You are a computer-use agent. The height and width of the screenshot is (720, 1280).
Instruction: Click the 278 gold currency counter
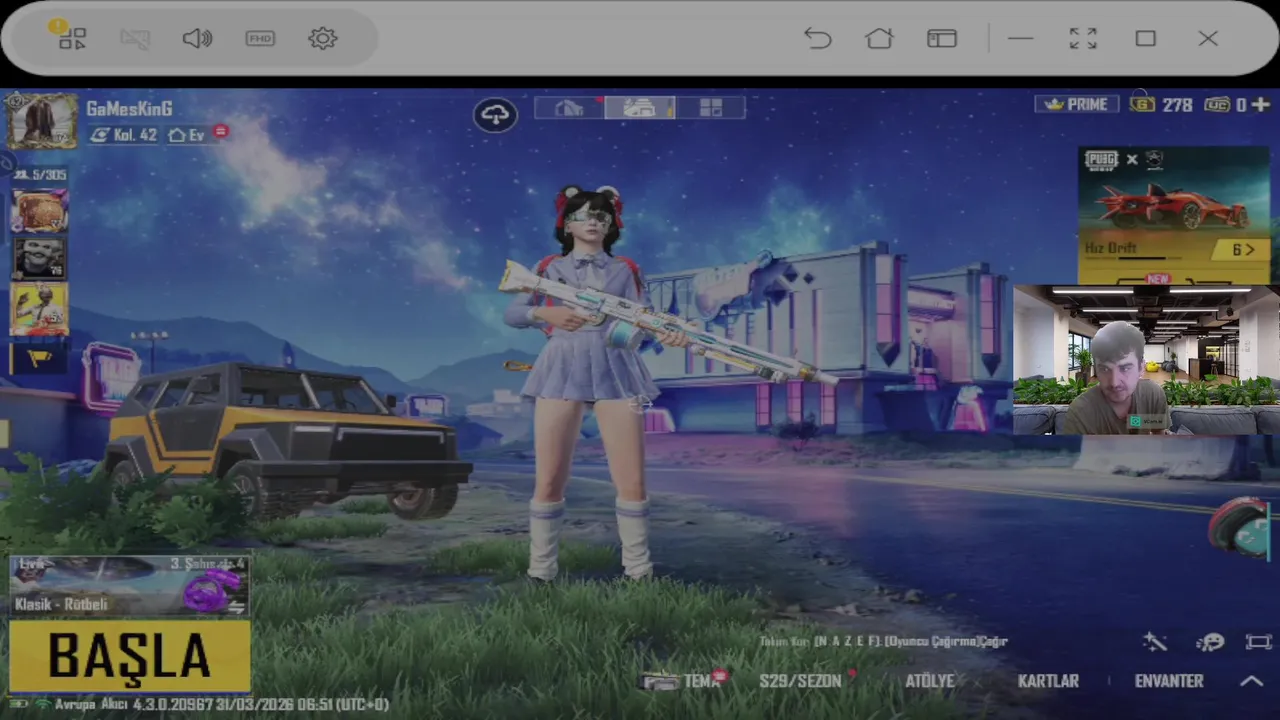point(1163,104)
